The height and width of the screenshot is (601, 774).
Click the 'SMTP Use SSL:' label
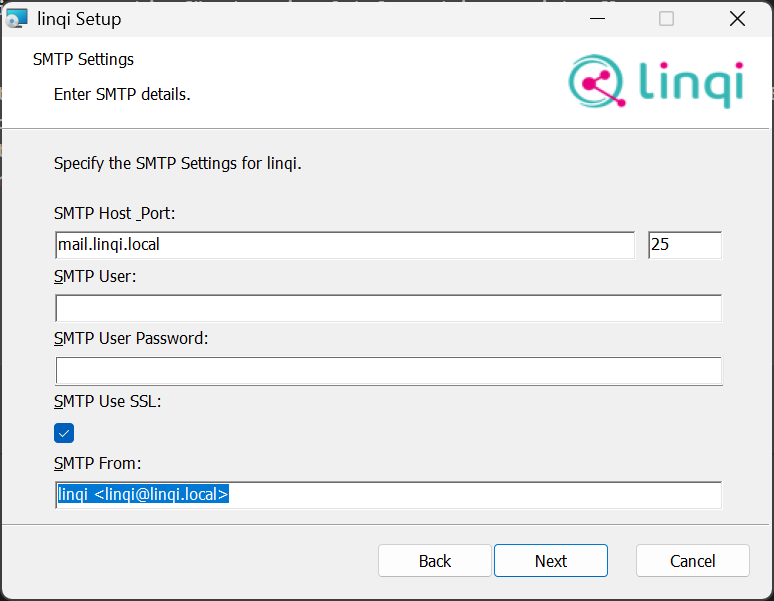coord(108,401)
